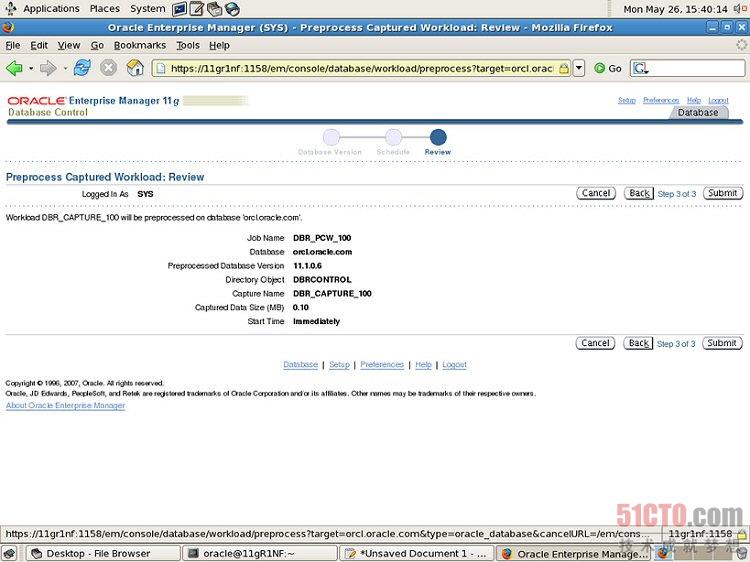Click in the browser search field
The height and width of the screenshot is (562, 750).
pos(695,68)
